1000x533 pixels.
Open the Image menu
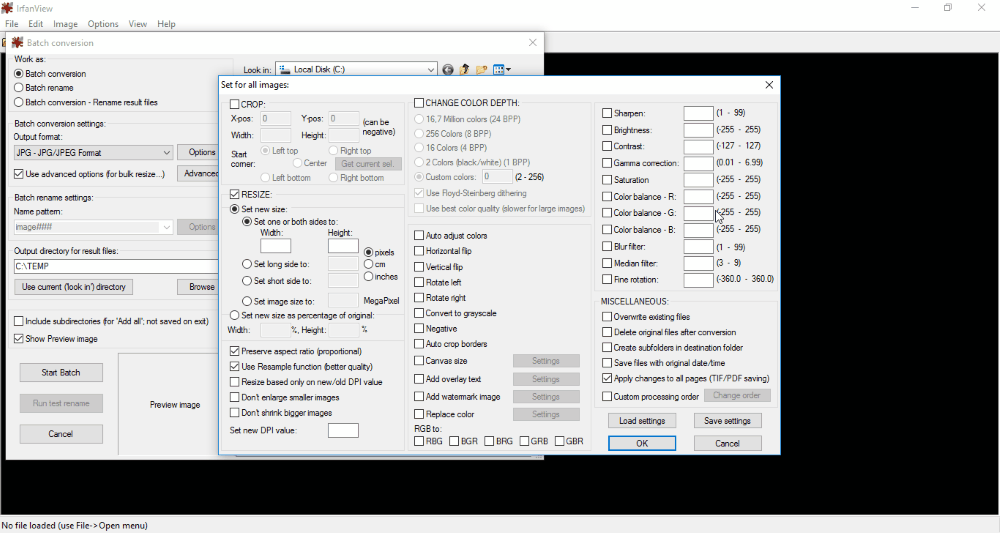tap(65, 24)
